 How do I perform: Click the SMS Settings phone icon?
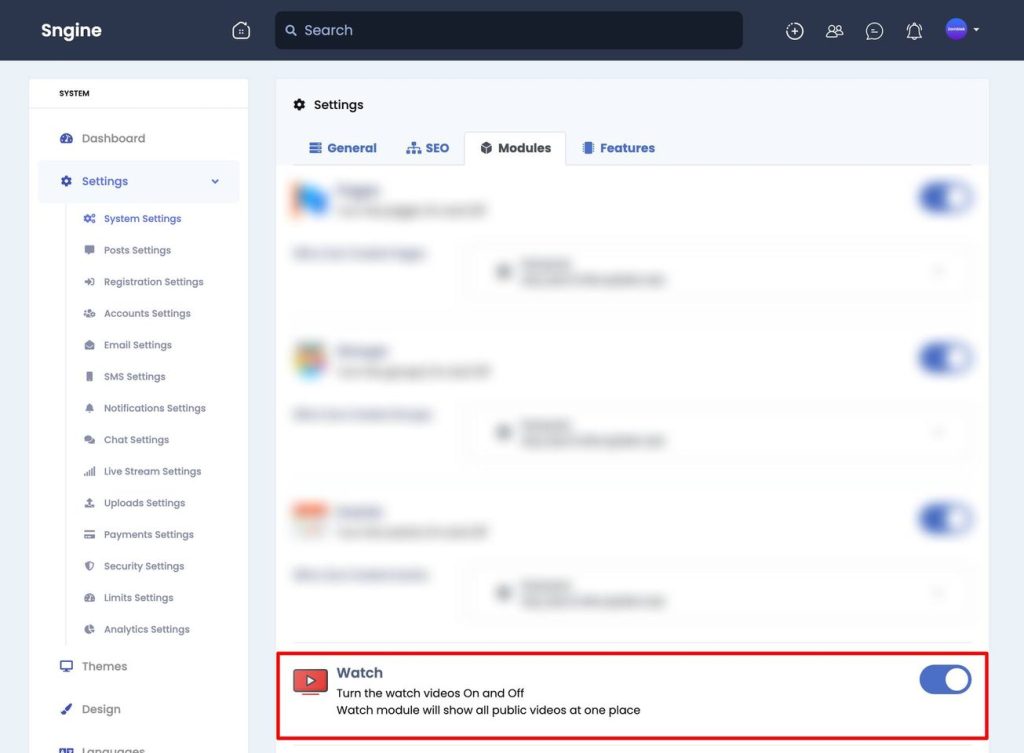click(89, 377)
